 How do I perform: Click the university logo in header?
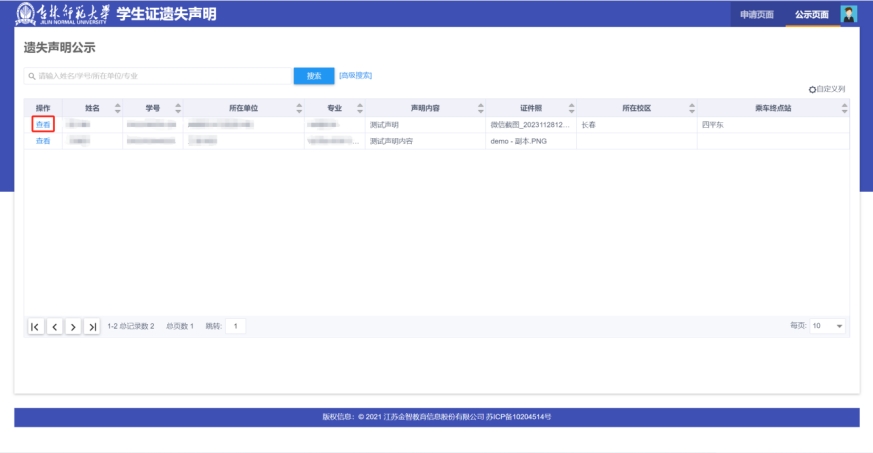tap(60, 14)
